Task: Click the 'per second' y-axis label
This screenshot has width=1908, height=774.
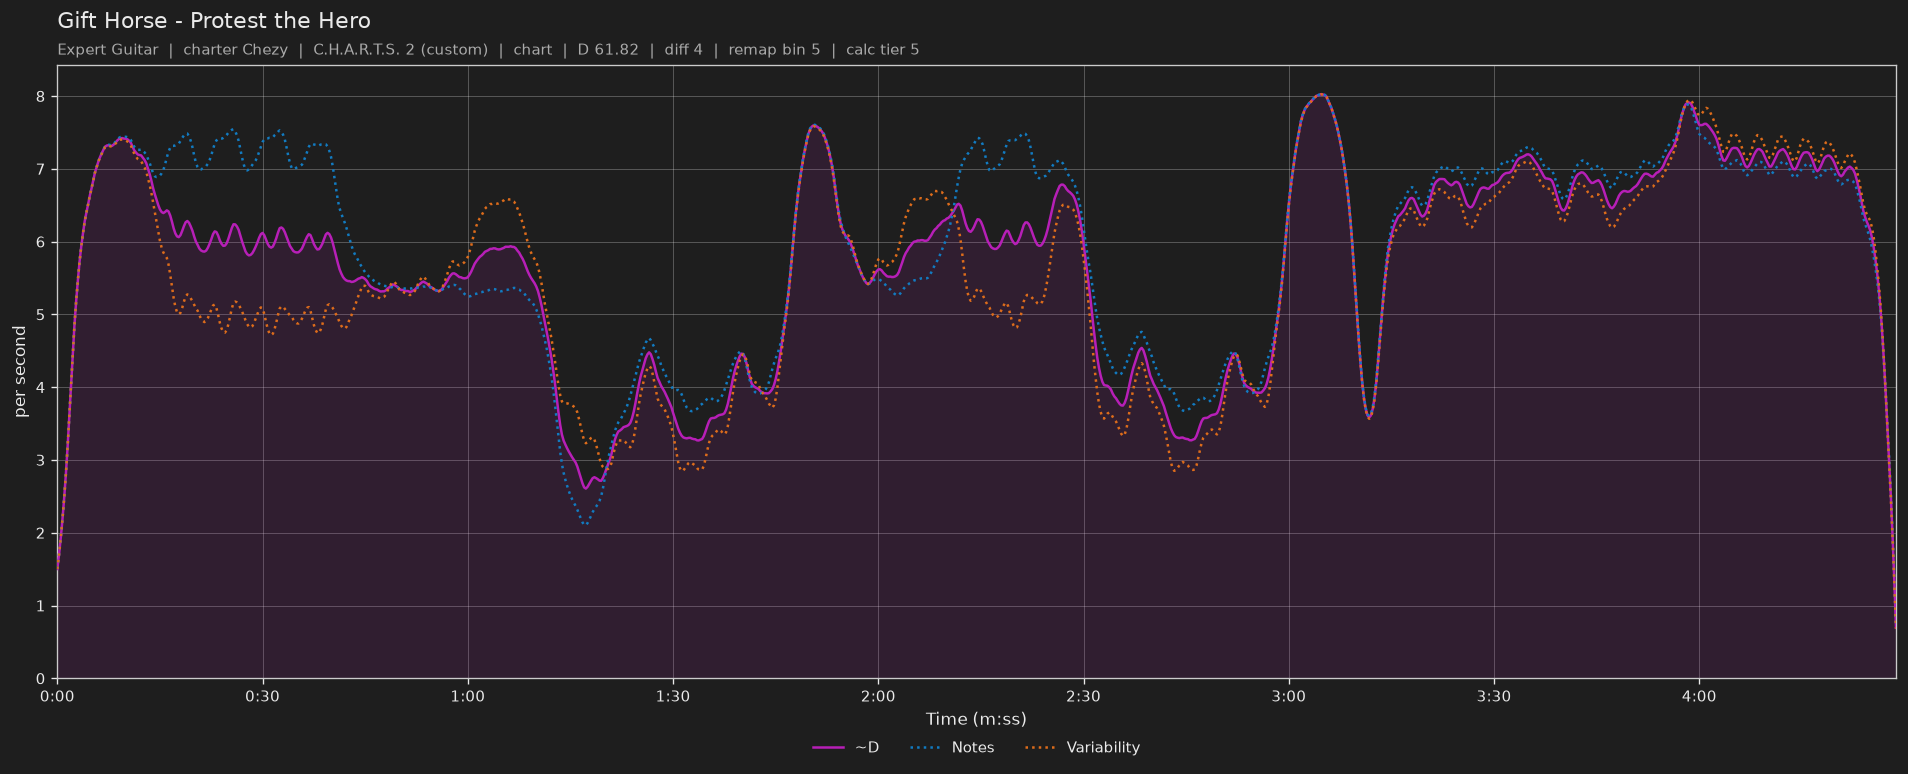Action: [20, 372]
